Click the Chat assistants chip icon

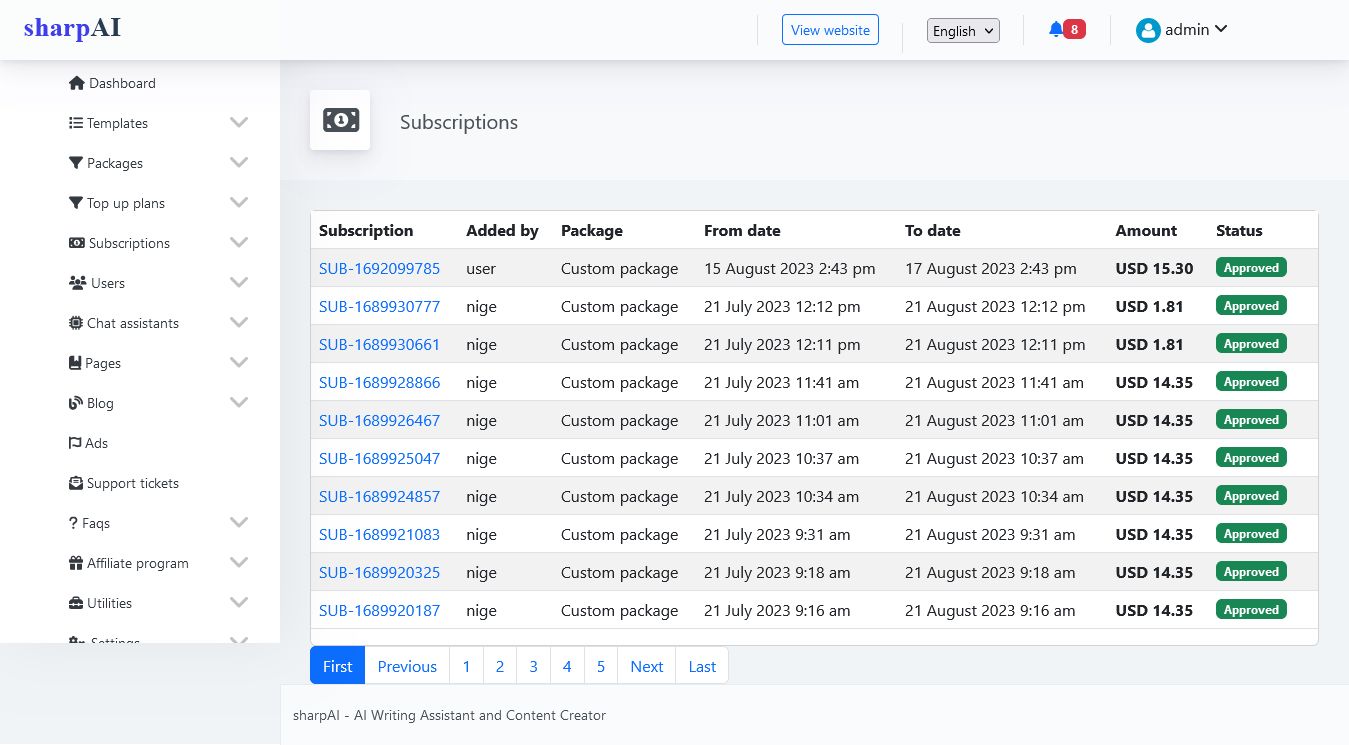point(76,323)
